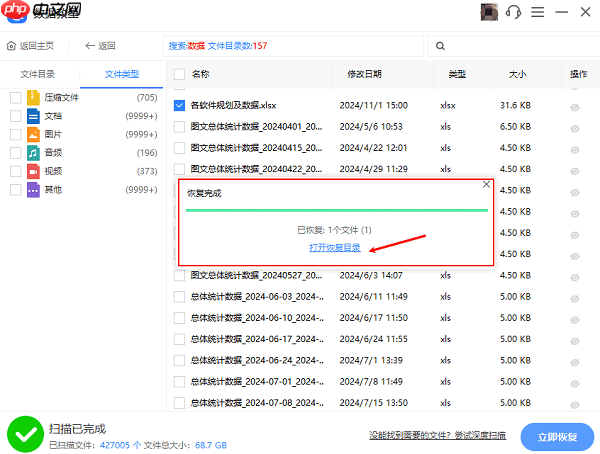Image resolution: width=600 pixels, height=454 pixels.
Task: Click the 视频 camera icon
Action: tap(33, 171)
